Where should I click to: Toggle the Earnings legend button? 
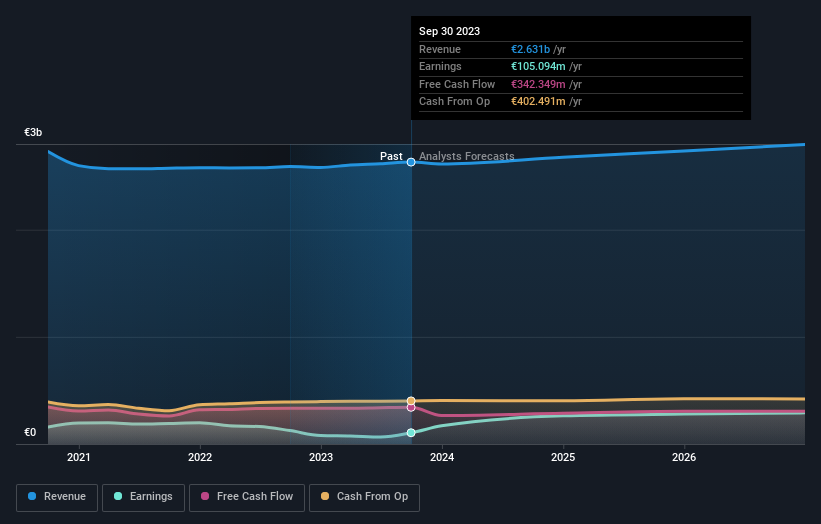[143, 497]
